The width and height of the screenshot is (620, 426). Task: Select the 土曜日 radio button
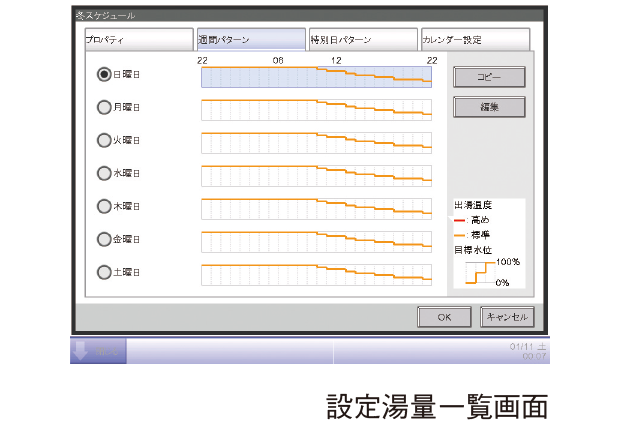pos(104,272)
